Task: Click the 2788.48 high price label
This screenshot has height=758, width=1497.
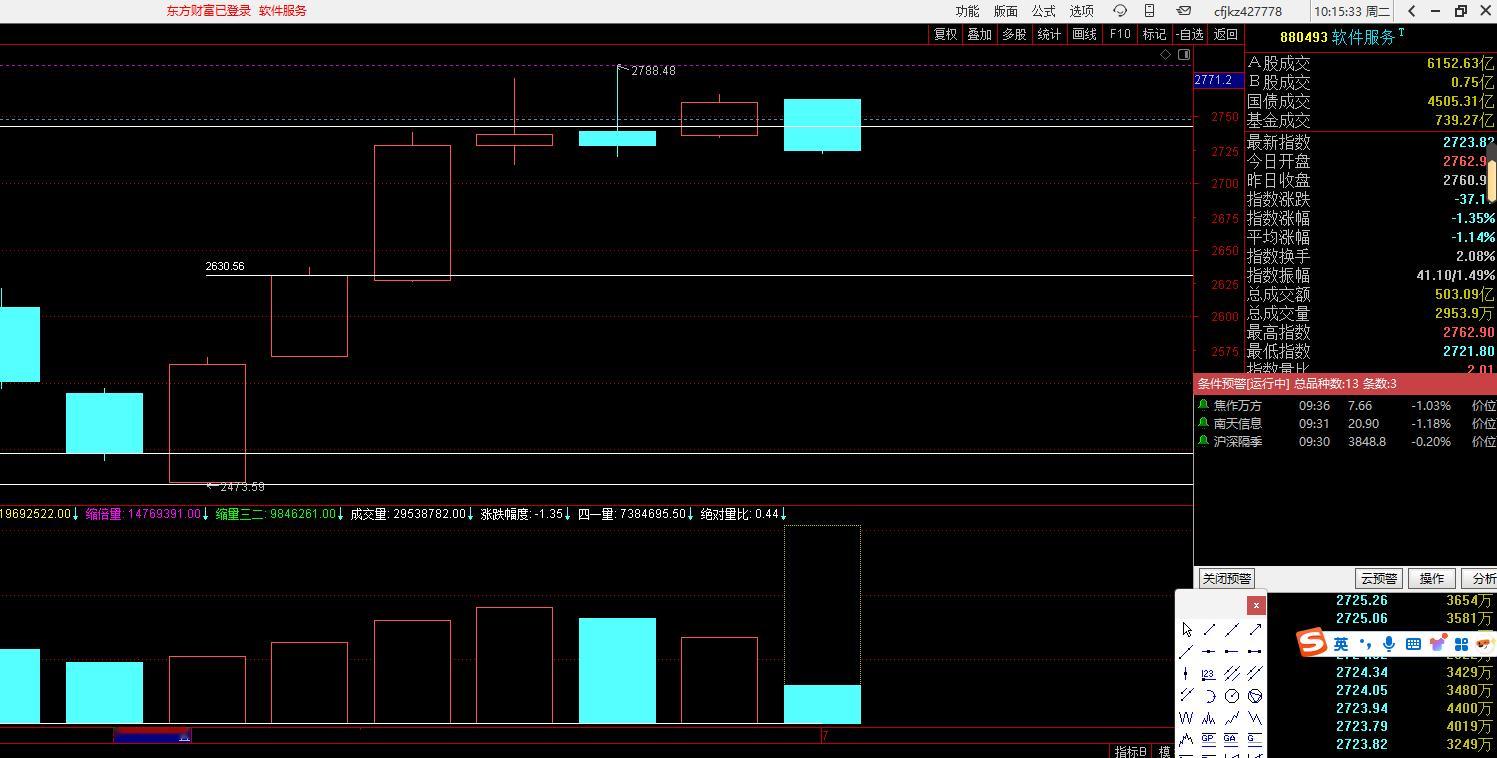Action: tap(653, 71)
